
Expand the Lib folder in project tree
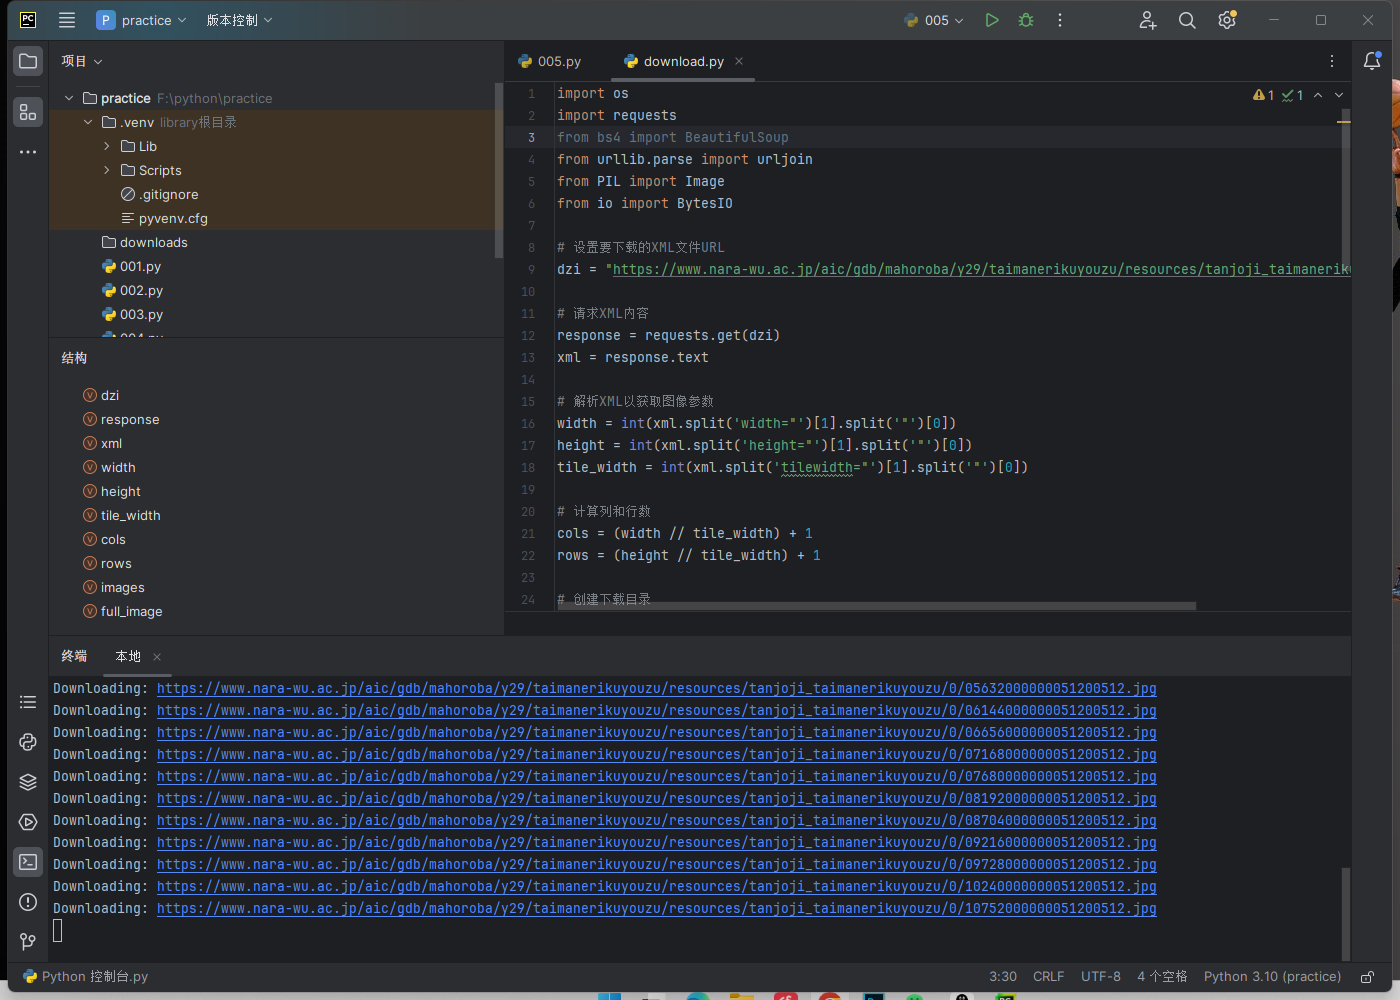107,146
